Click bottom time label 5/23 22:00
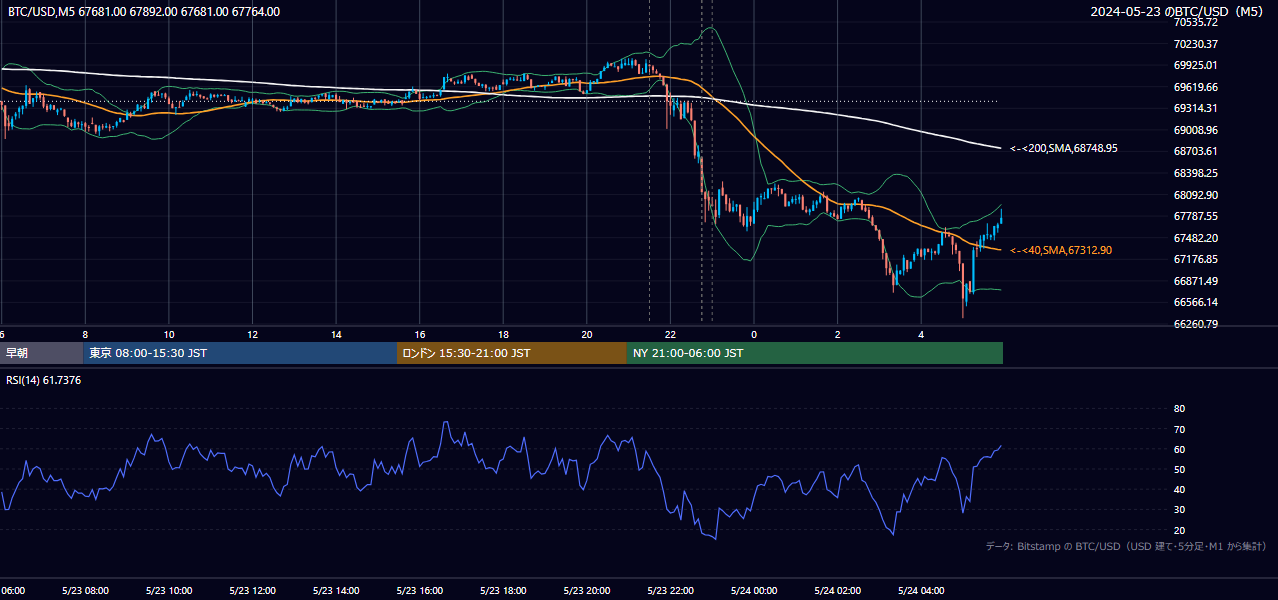 tap(670, 591)
